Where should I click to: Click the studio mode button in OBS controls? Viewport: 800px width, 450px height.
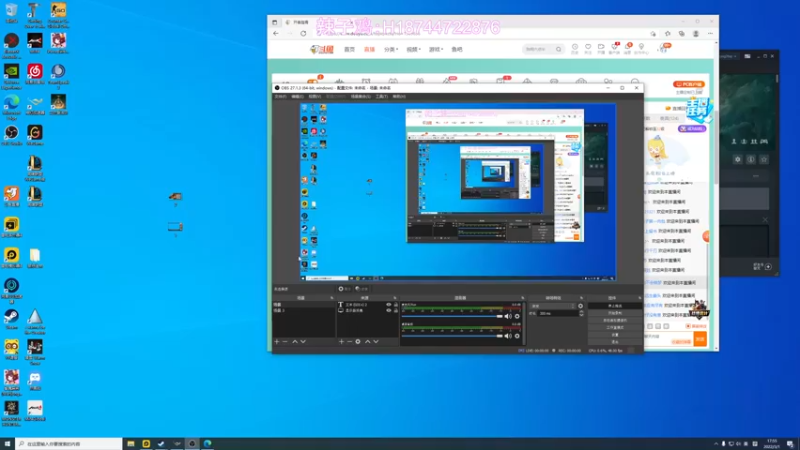(615, 327)
